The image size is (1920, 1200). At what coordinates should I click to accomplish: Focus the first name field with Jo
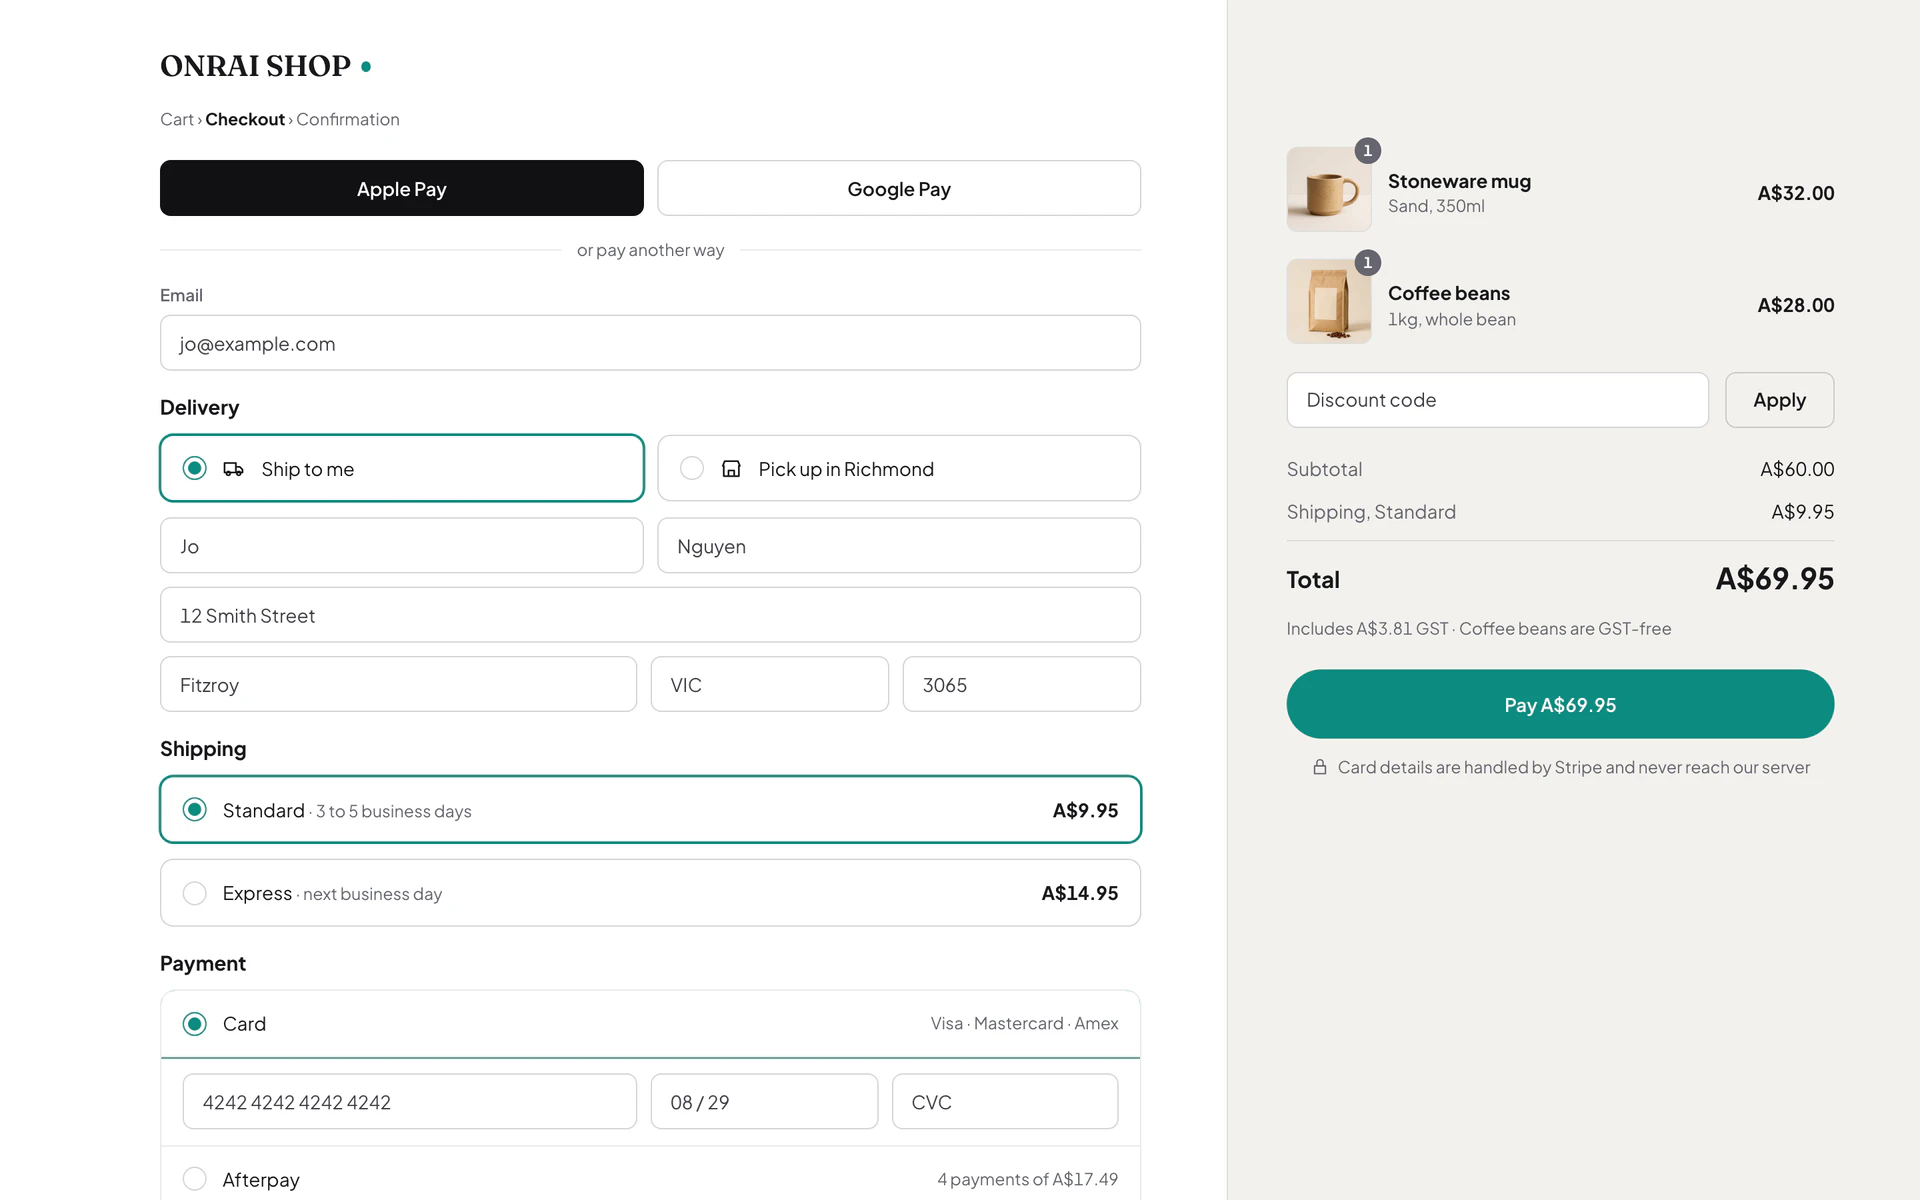click(x=402, y=546)
